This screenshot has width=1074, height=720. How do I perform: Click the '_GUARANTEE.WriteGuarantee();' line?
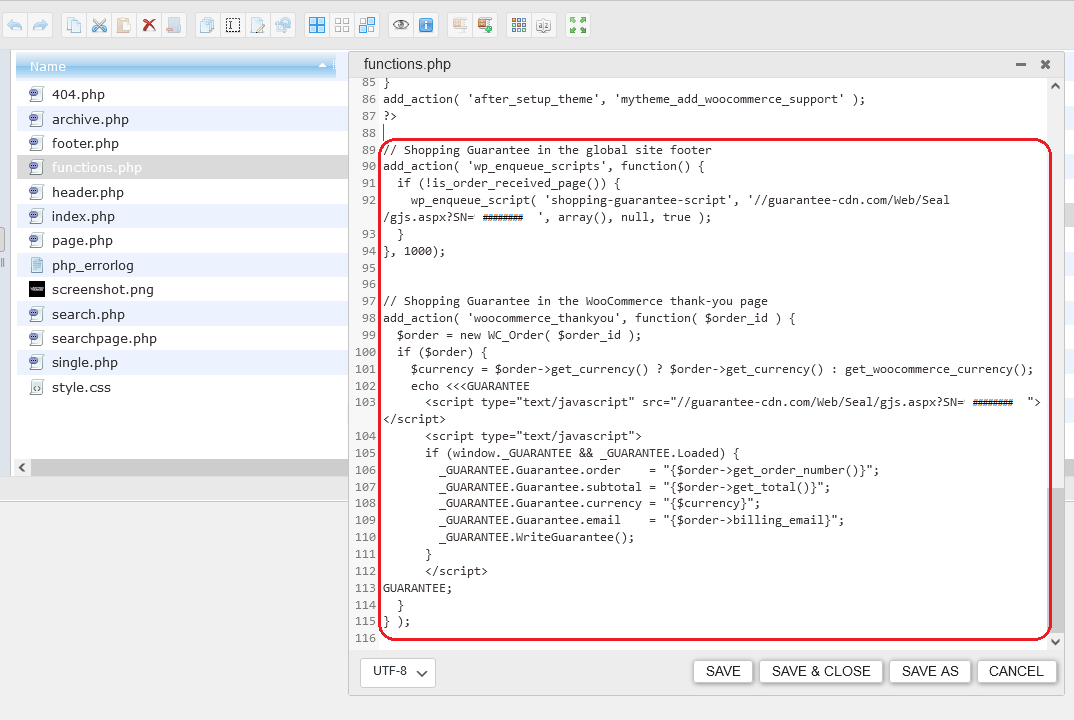point(536,537)
